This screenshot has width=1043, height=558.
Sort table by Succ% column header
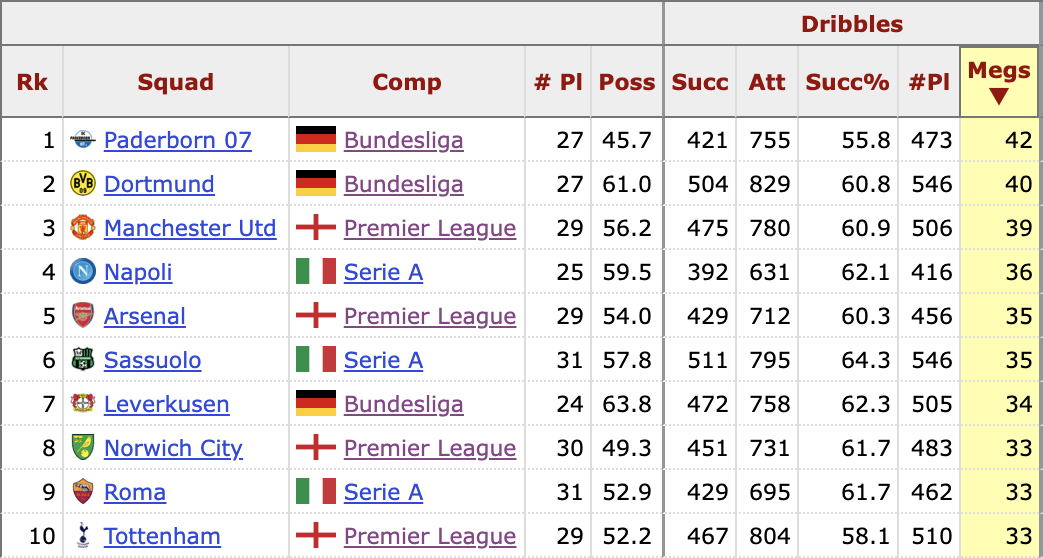click(x=847, y=82)
